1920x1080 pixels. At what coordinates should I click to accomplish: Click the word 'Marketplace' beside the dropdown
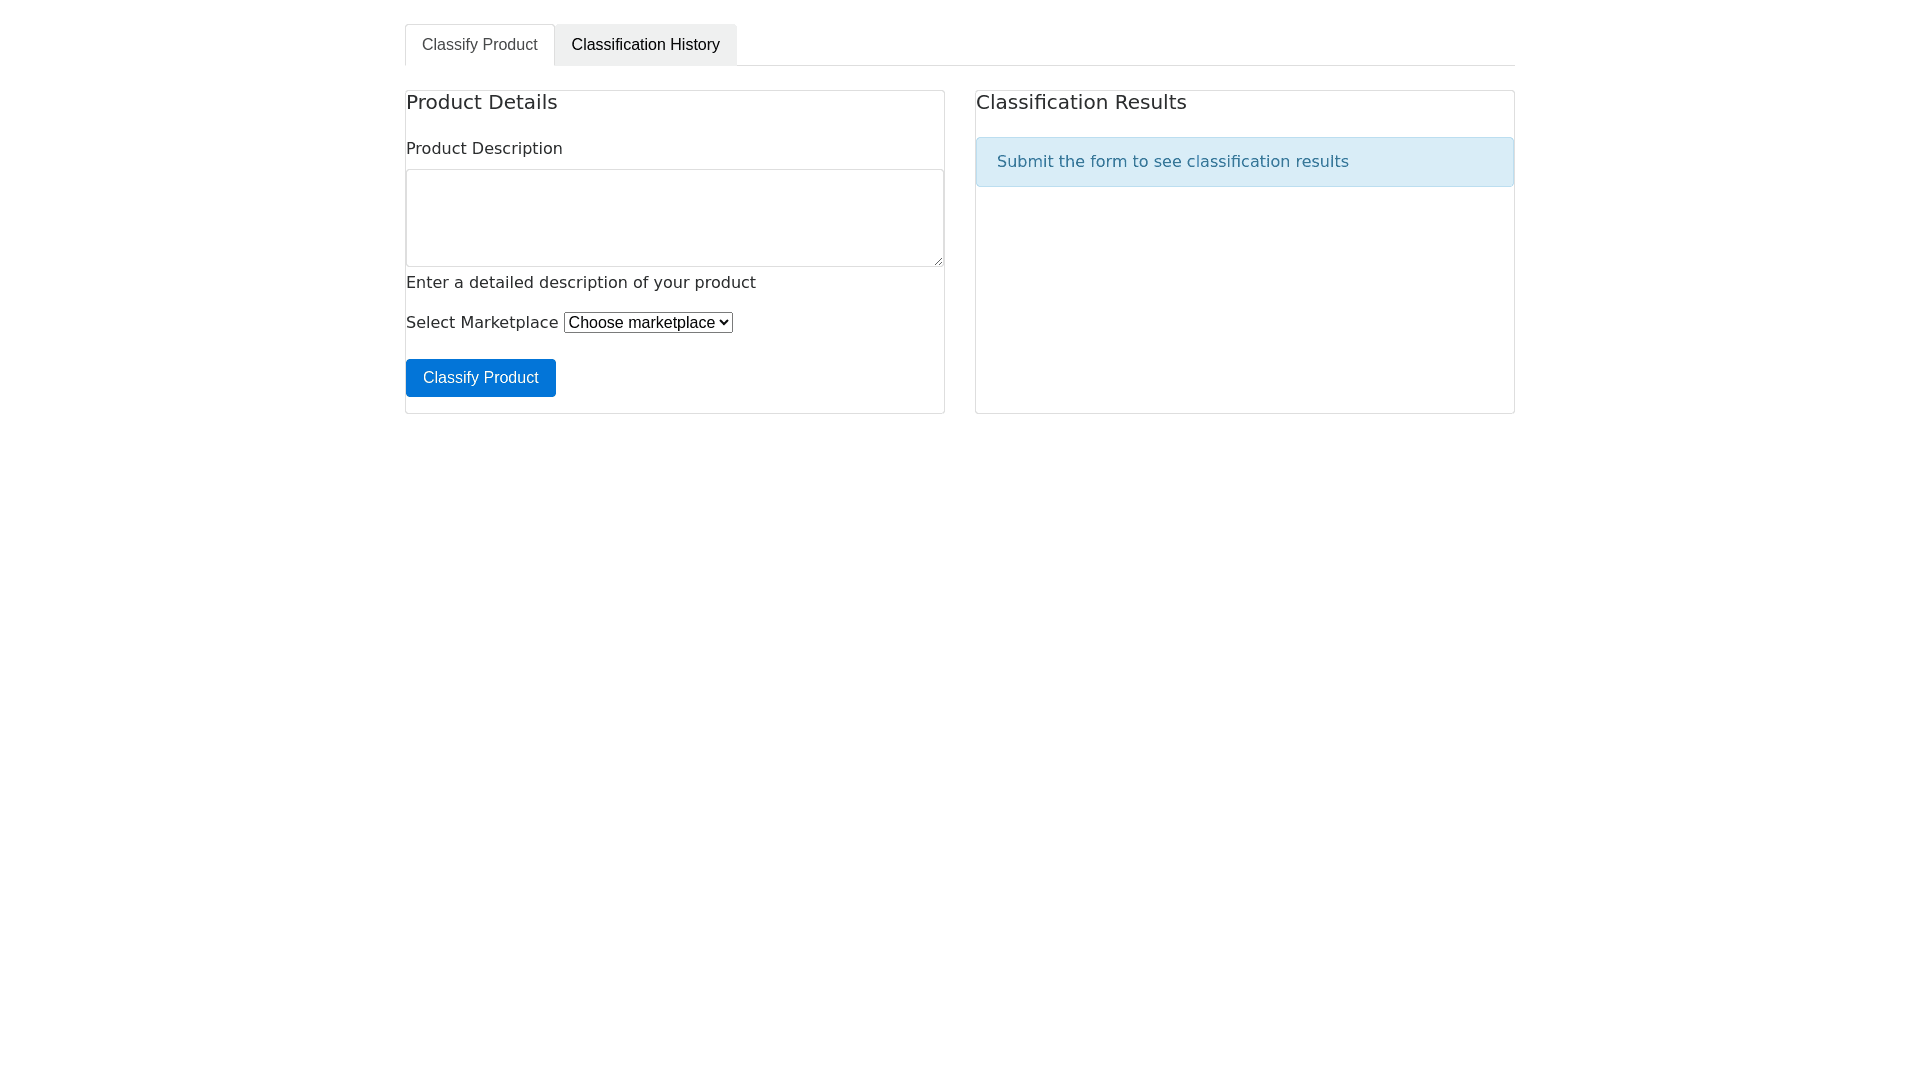509,322
